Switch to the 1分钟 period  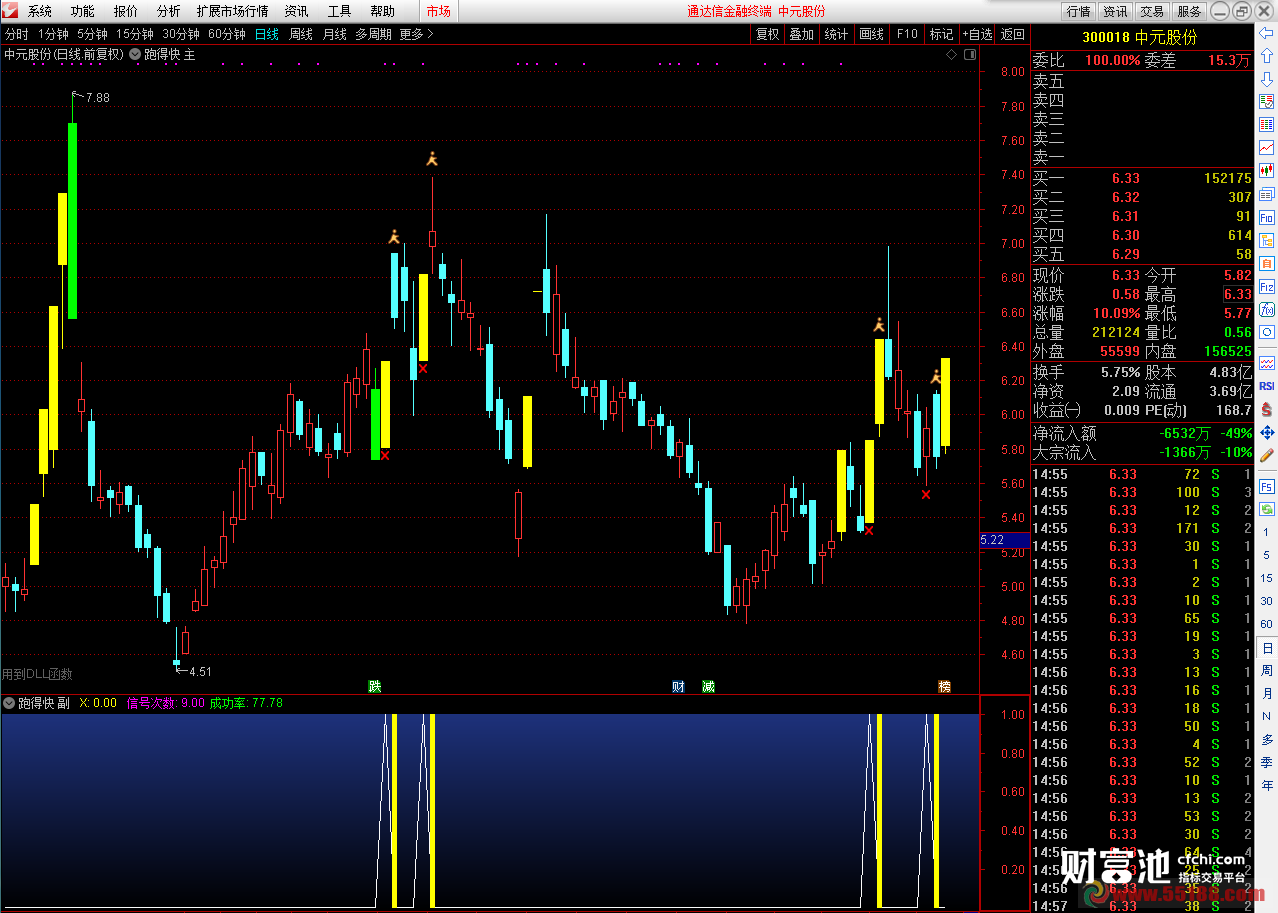point(53,34)
